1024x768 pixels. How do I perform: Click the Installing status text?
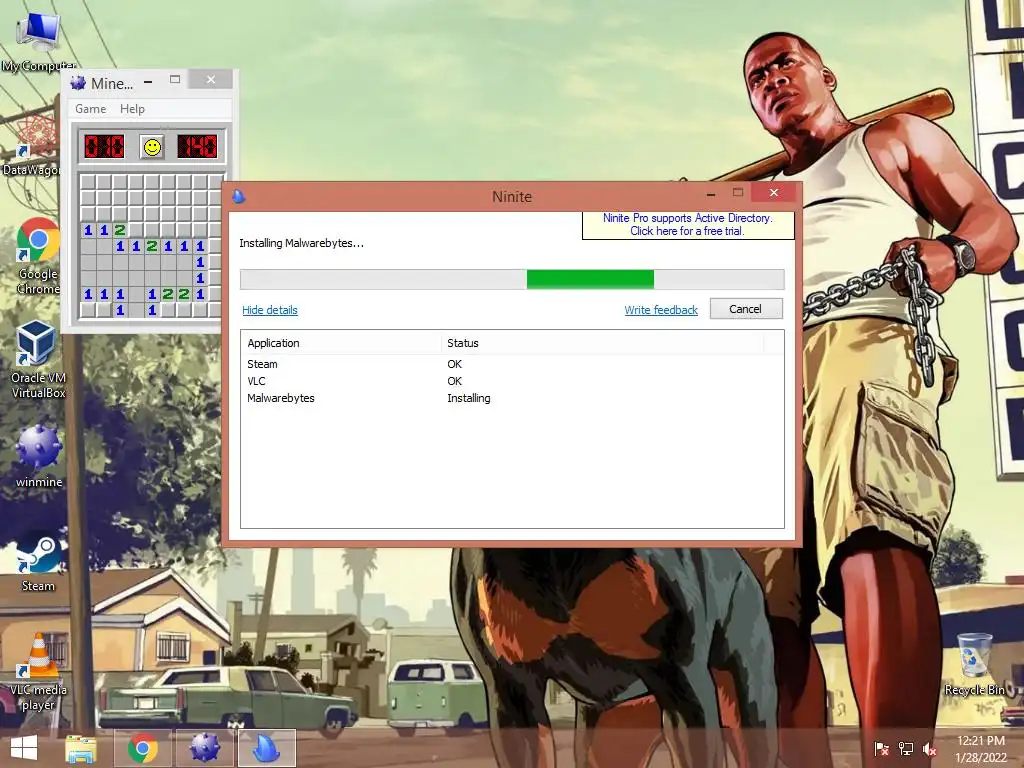(468, 398)
